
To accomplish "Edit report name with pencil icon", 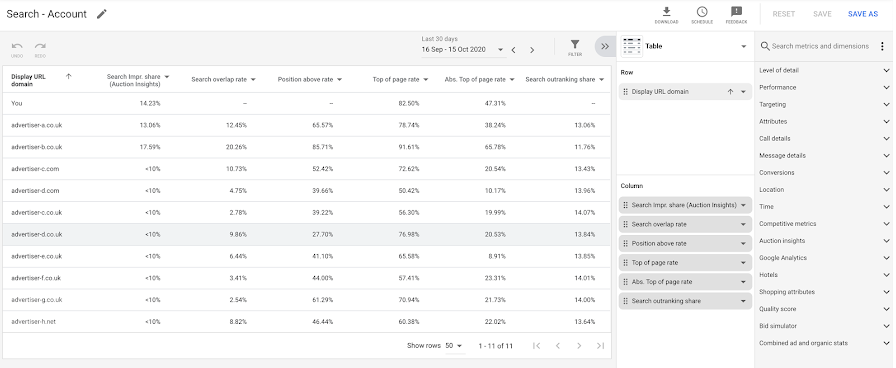I will (102, 14).
